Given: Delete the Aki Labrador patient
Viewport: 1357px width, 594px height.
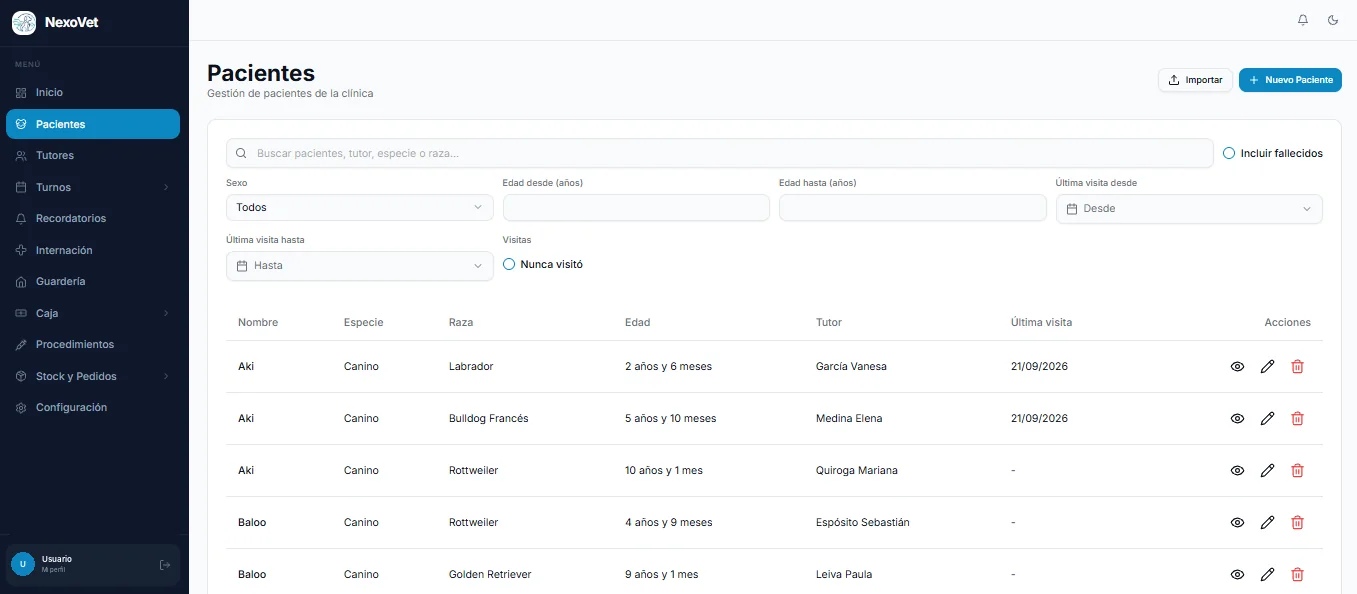Looking at the screenshot, I should coord(1297,367).
